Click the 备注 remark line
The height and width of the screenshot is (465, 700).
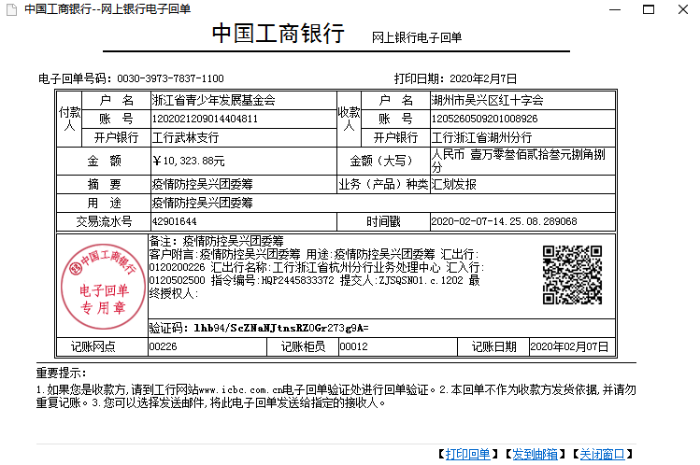tap(216, 241)
